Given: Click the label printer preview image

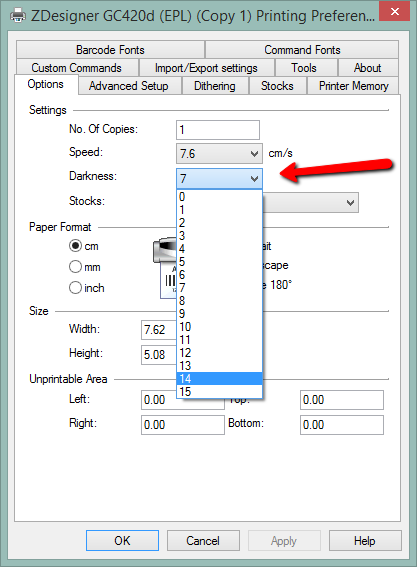Looking at the screenshot, I should 165,268.
